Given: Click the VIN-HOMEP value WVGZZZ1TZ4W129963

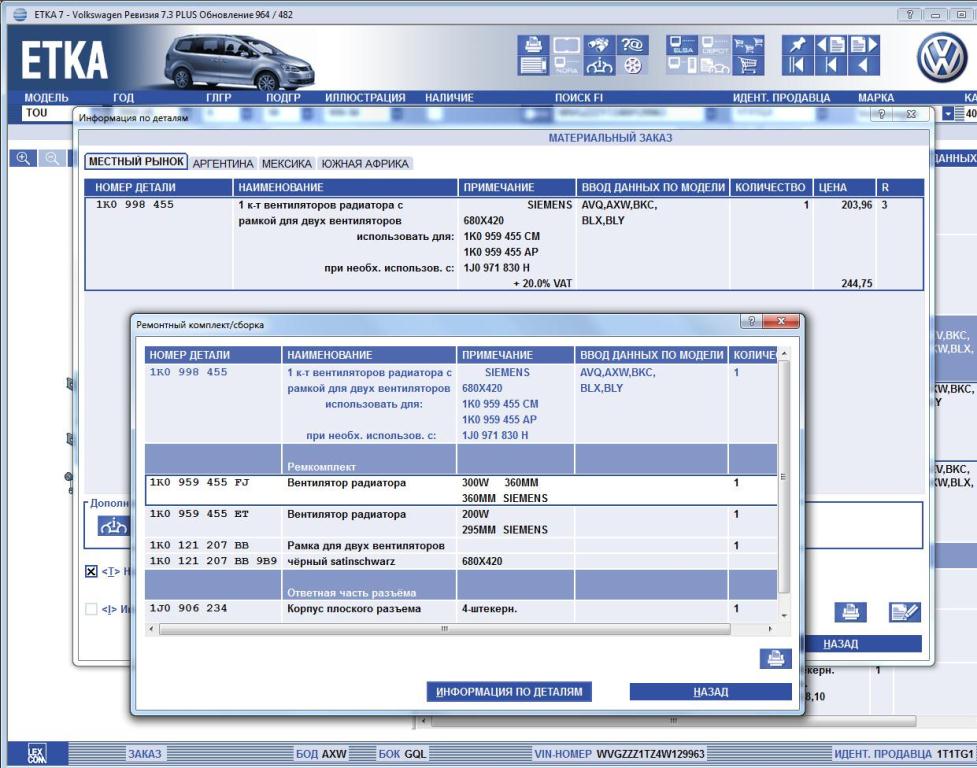Looking at the screenshot, I should (x=651, y=754).
